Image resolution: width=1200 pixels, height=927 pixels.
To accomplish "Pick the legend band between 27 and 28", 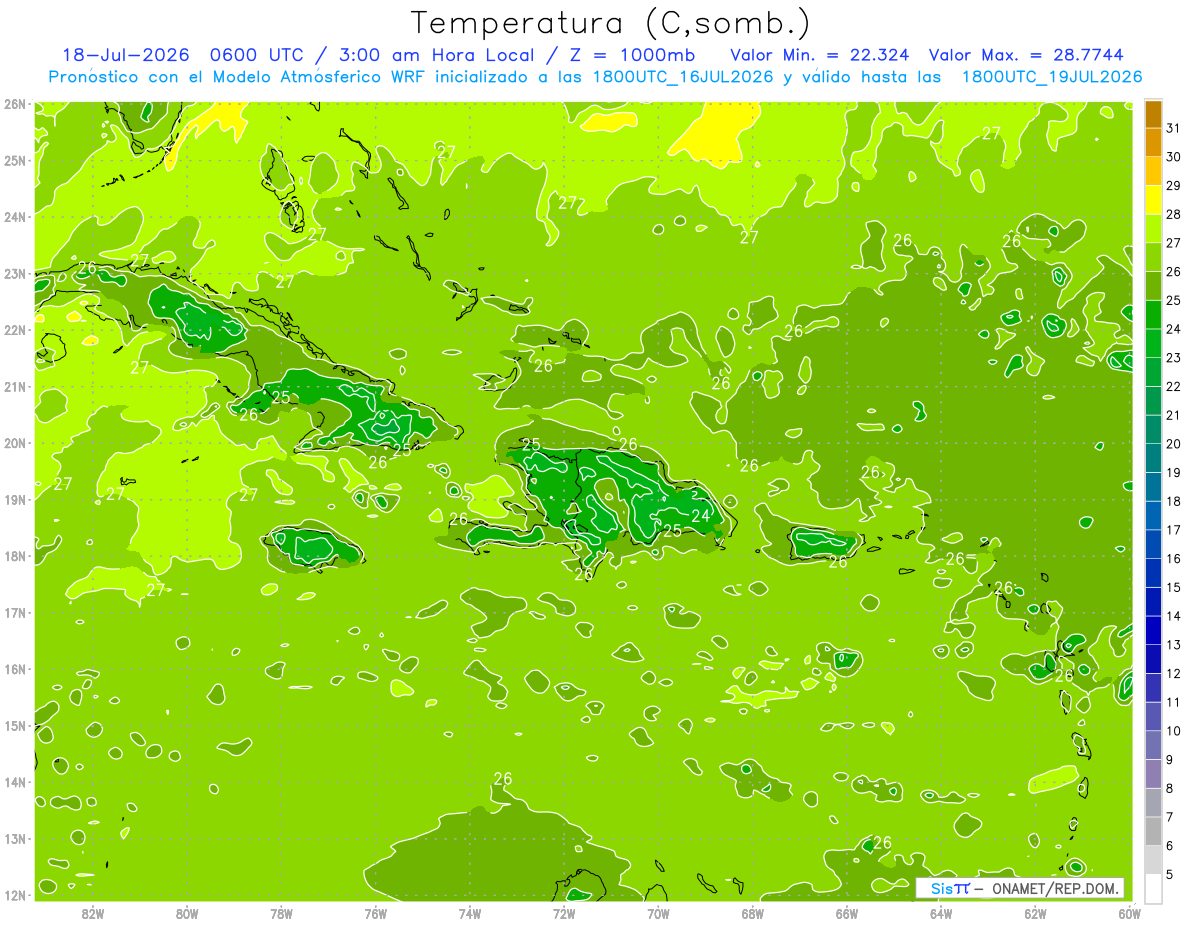I will click(1154, 229).
